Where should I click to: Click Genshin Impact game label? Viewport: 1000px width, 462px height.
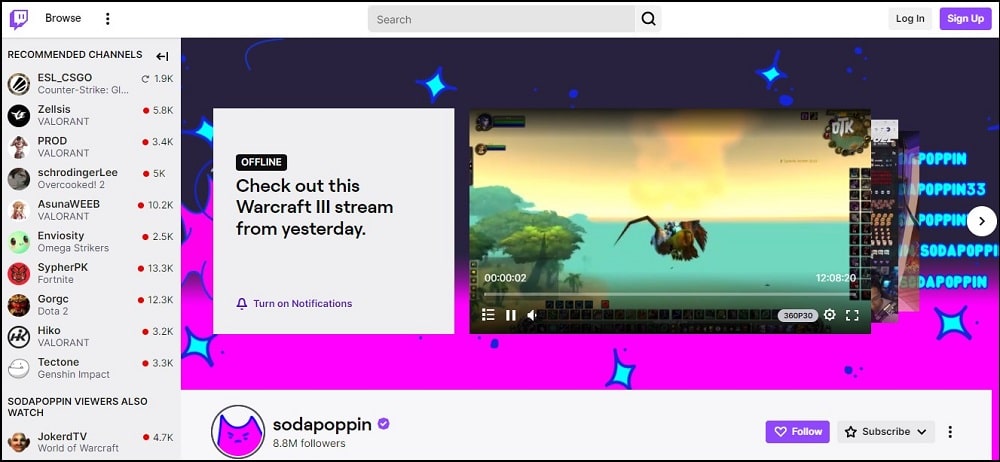click(74, 375)
